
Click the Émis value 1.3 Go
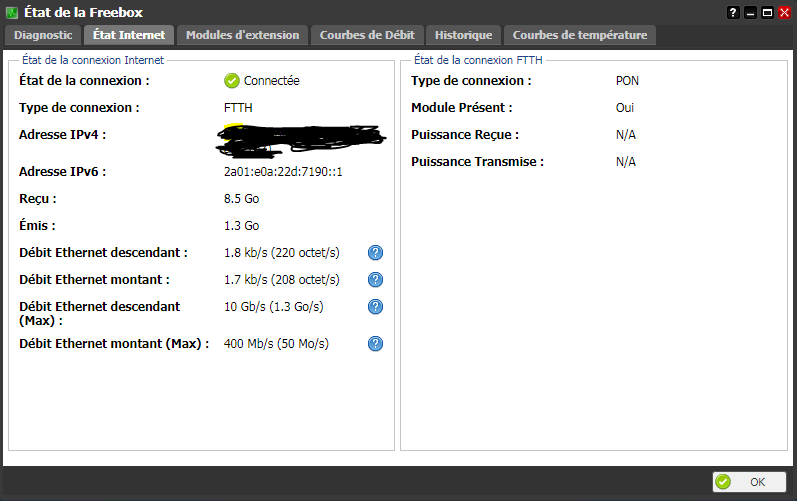pyautogui.click(x=241, y=226)
